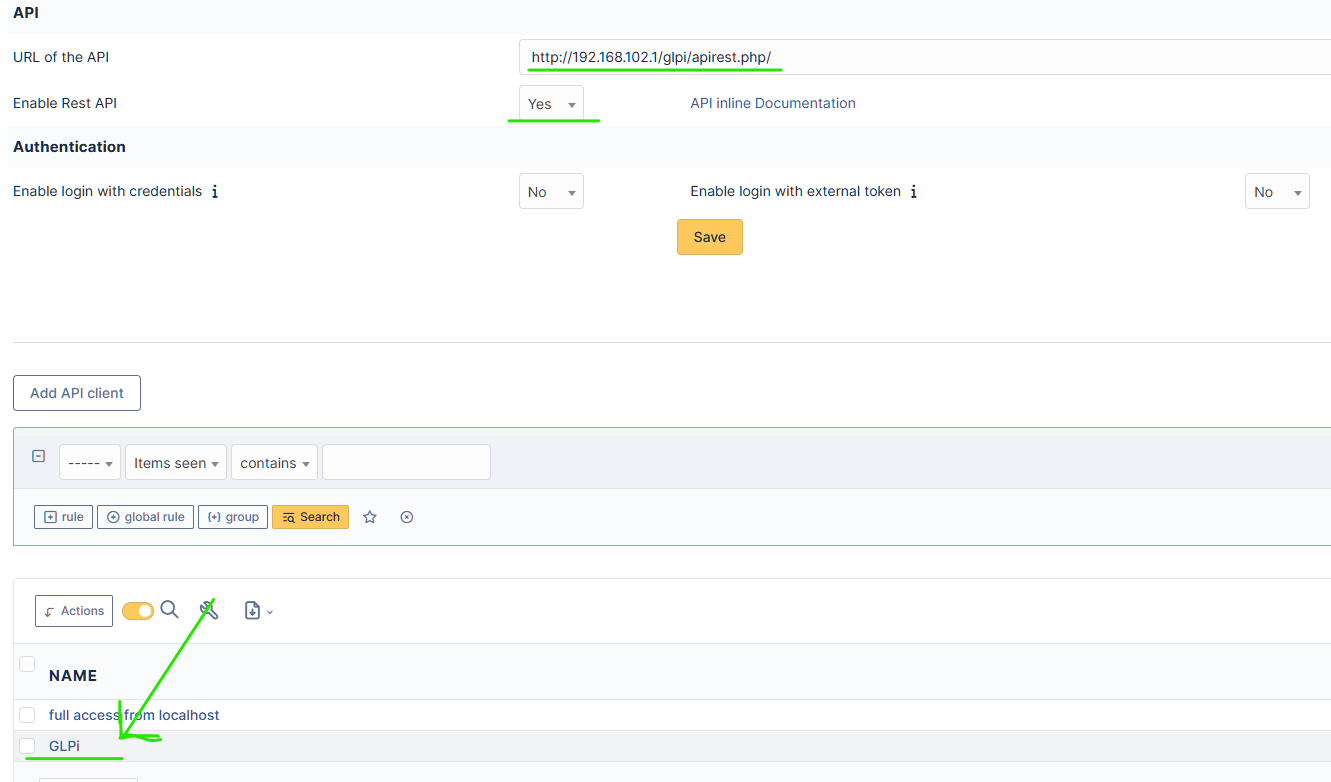Viewport: 1331px width, 782px height.
Task: Open API inline Documentation link
Action: point(773,103)
